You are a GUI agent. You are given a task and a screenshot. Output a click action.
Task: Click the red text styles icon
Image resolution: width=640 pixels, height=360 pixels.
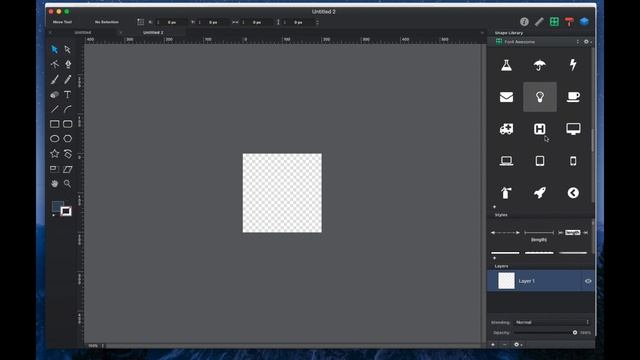[x=569, y=22]
